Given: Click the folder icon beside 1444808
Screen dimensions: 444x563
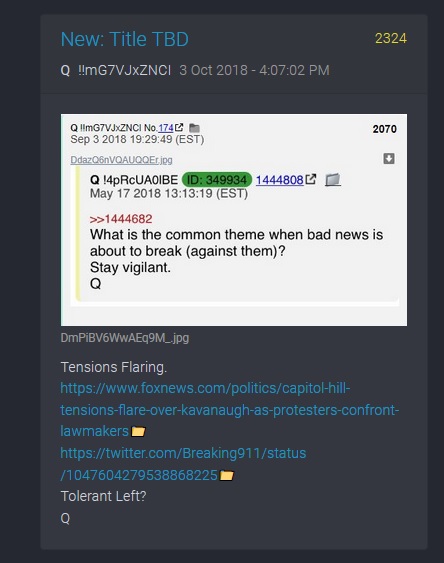Looking at the screenshot, I should tap(333, 180).
